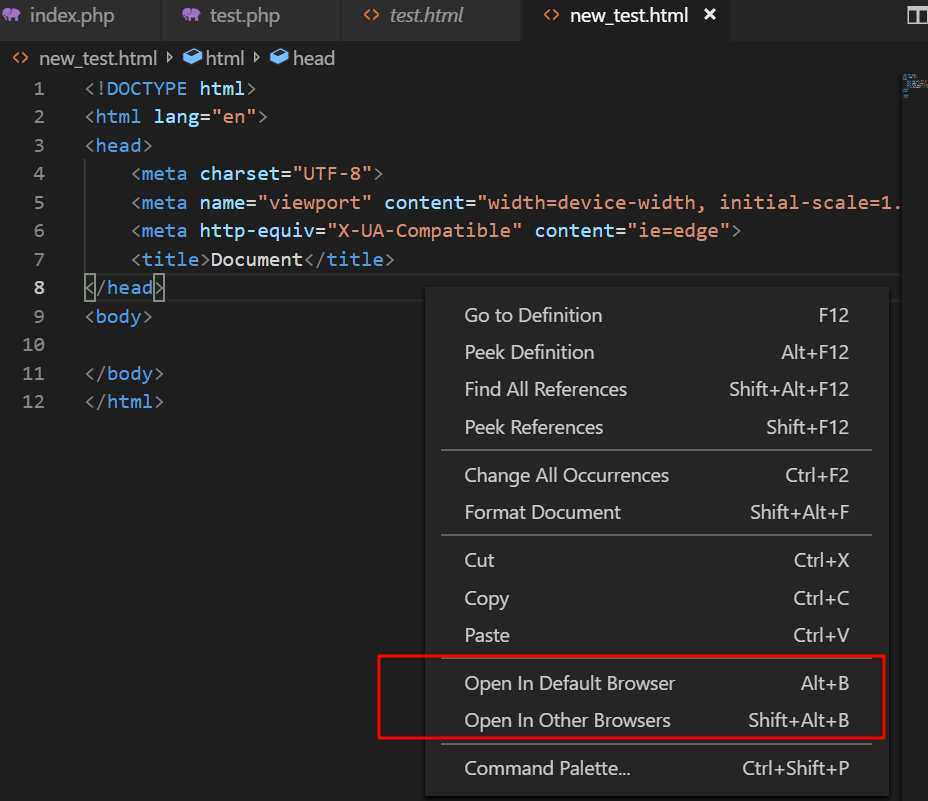Click the lang attribute on line 2
Image resolution: width=928 pixels, height=801 pixels.
176,117
